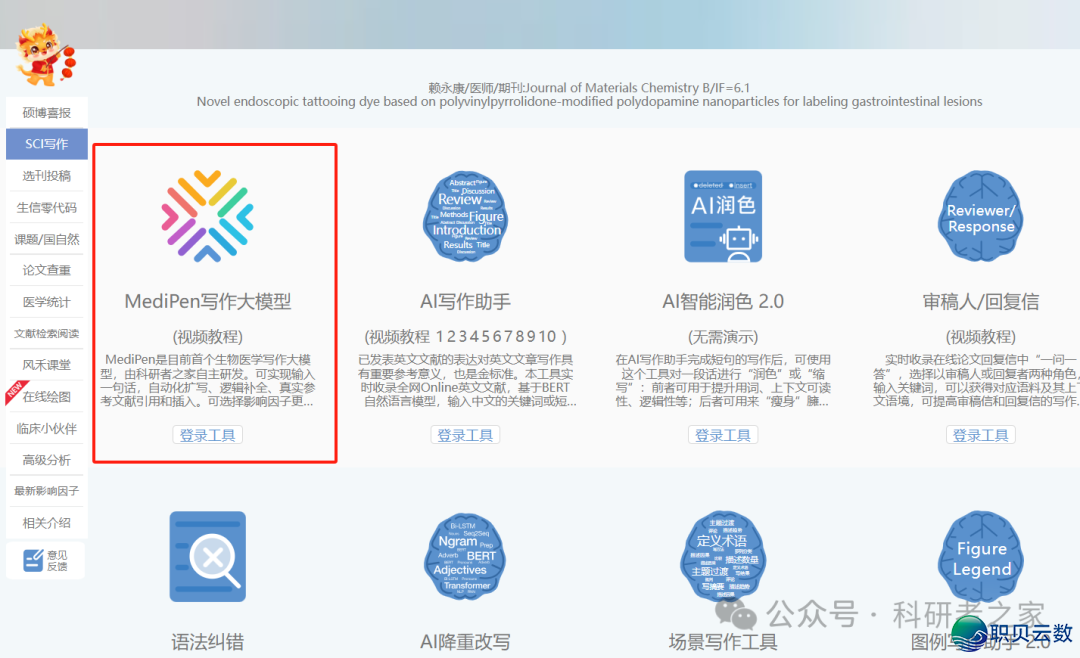The height and width of the screenshot is (658, 1080).
Task: Click the AI降重改写 title
Action: (x=466, y=642)
